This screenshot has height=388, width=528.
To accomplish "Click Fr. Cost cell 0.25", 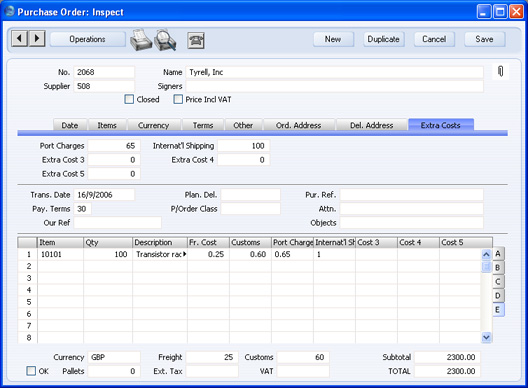I will click(208, 254).
